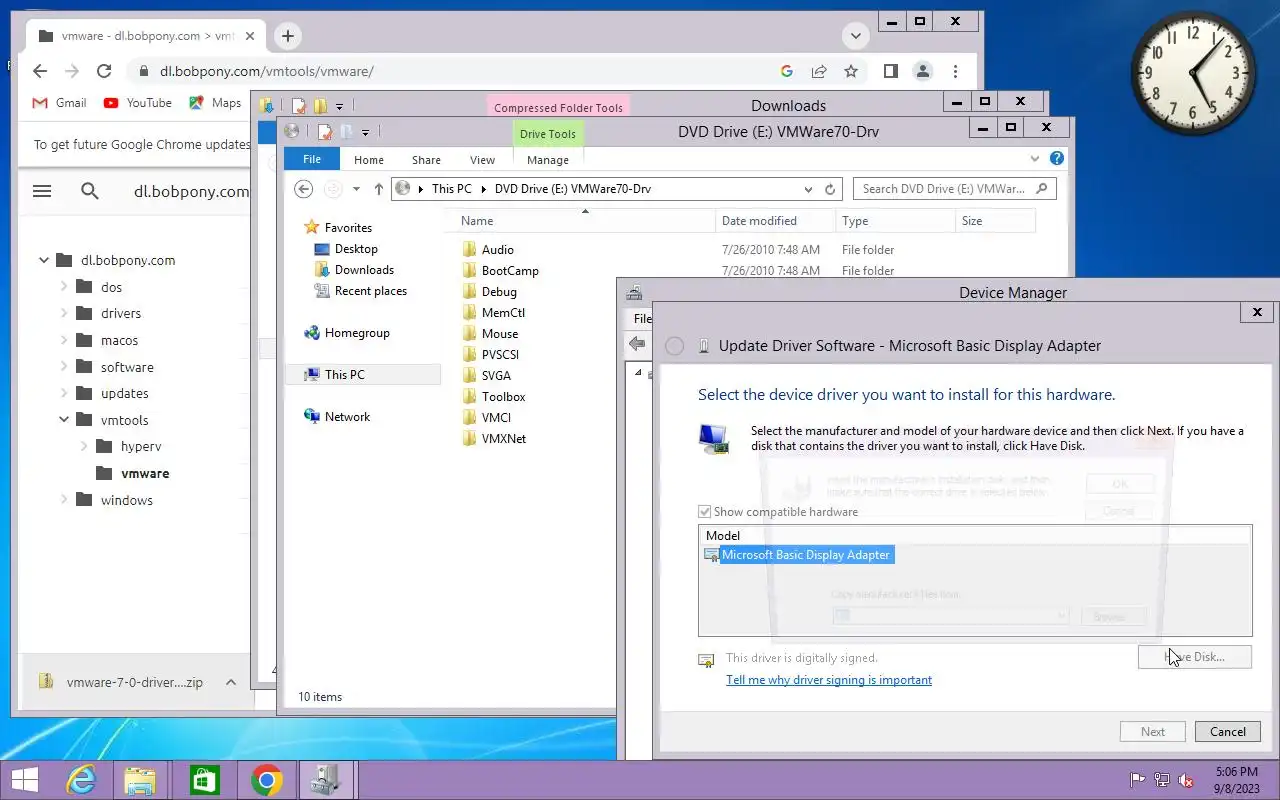Open Downloads under Favorites
Viewport: 1280px width, 800px height.
364,270
